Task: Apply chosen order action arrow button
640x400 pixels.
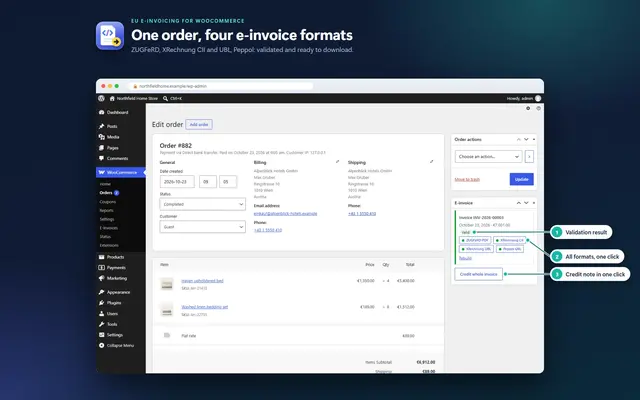Action: tap(529, 156)
